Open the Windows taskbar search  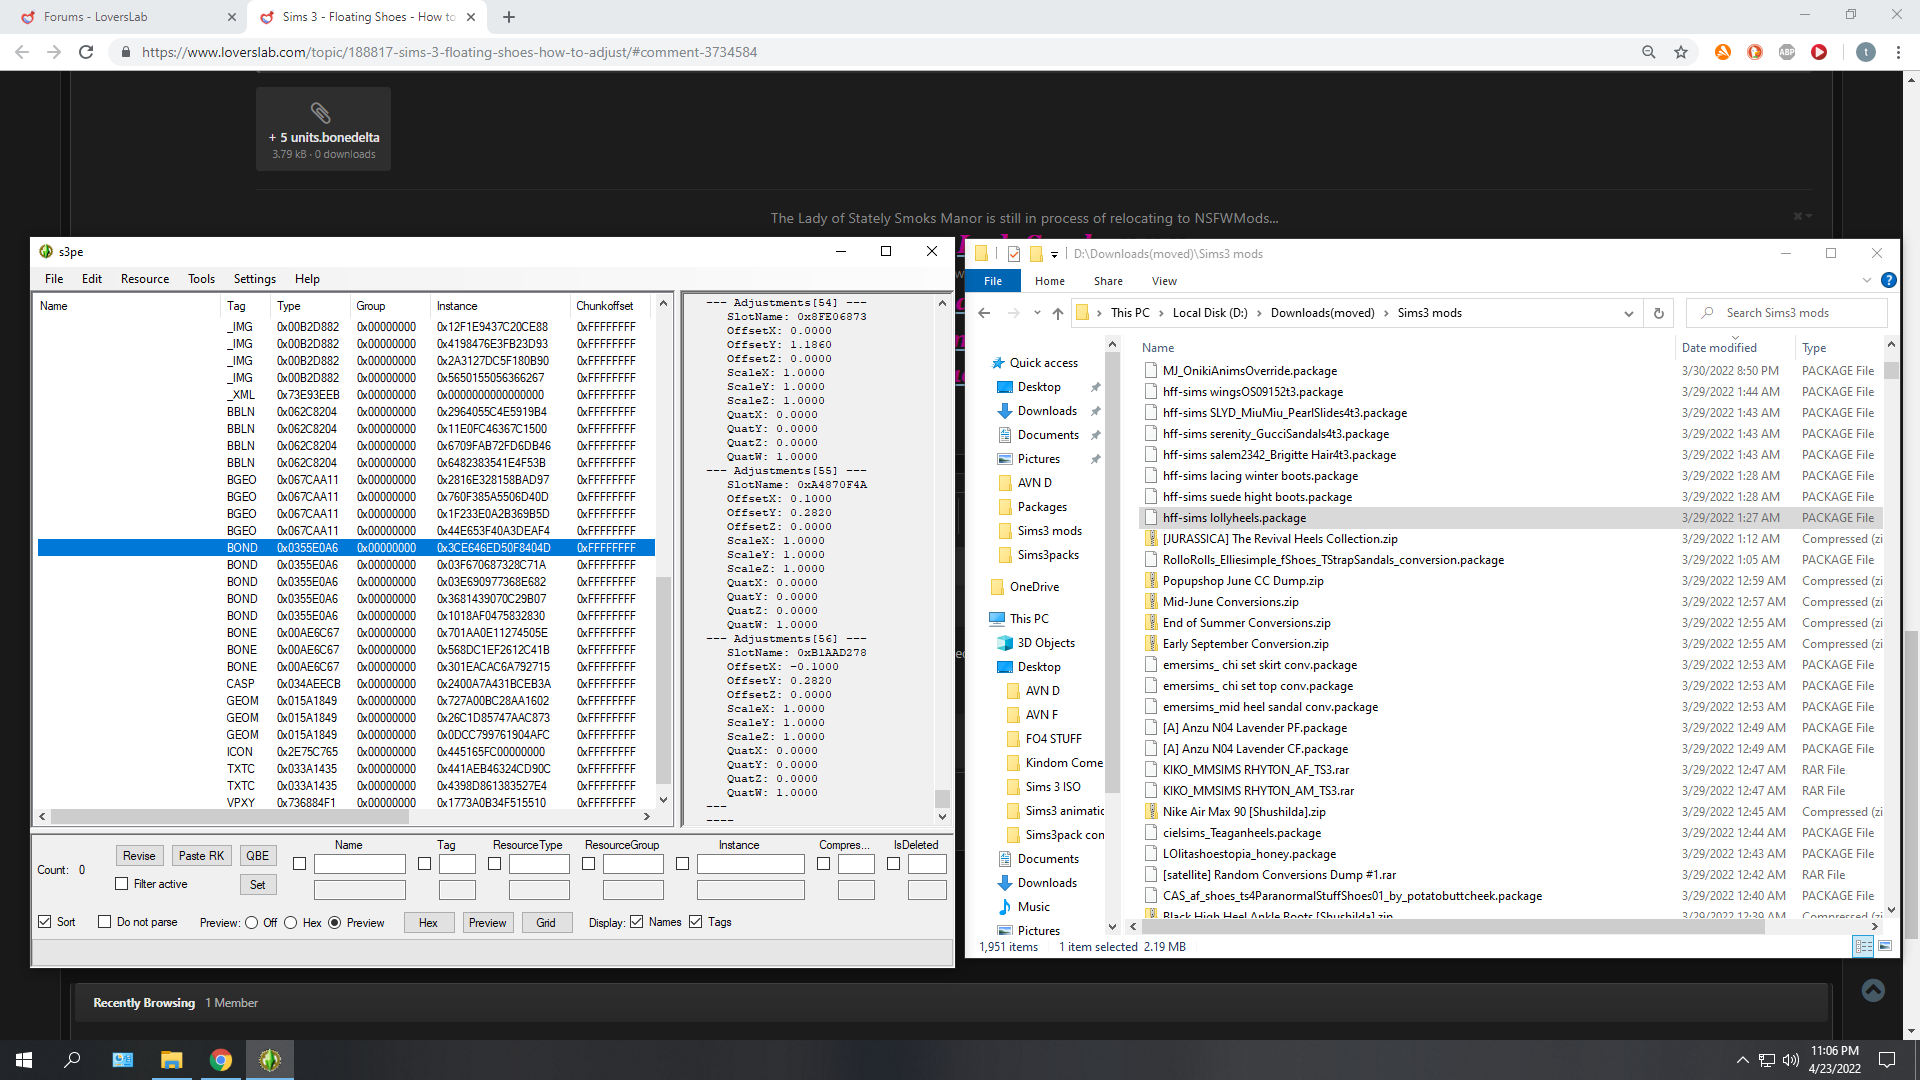pos(72,1060)
